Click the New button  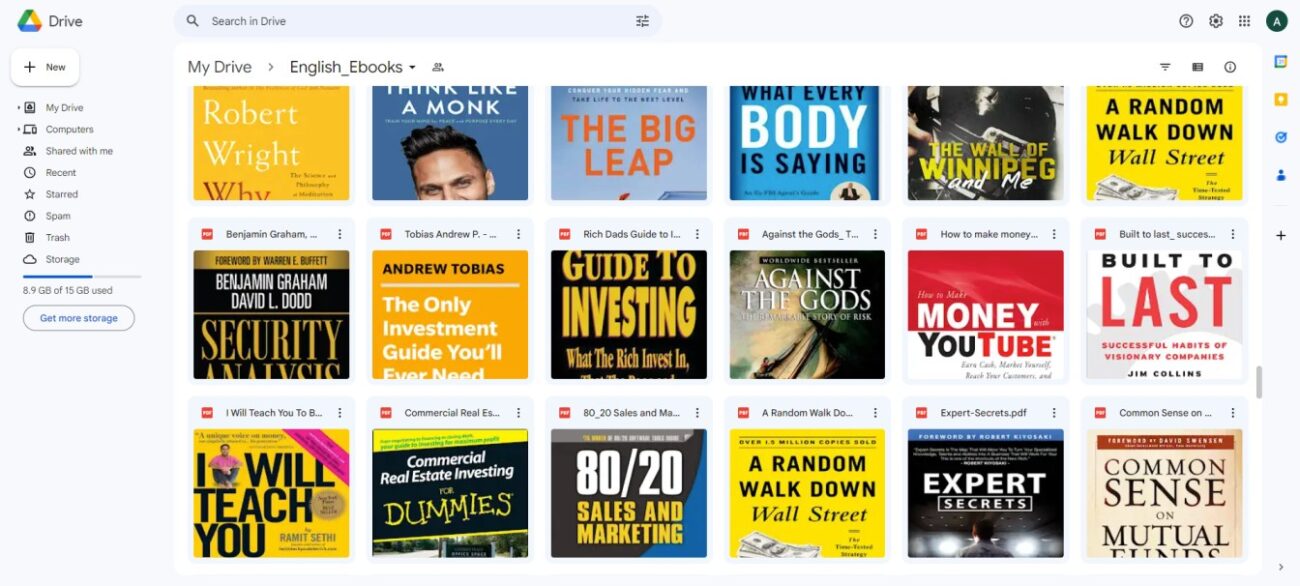(x=45, y=67)
